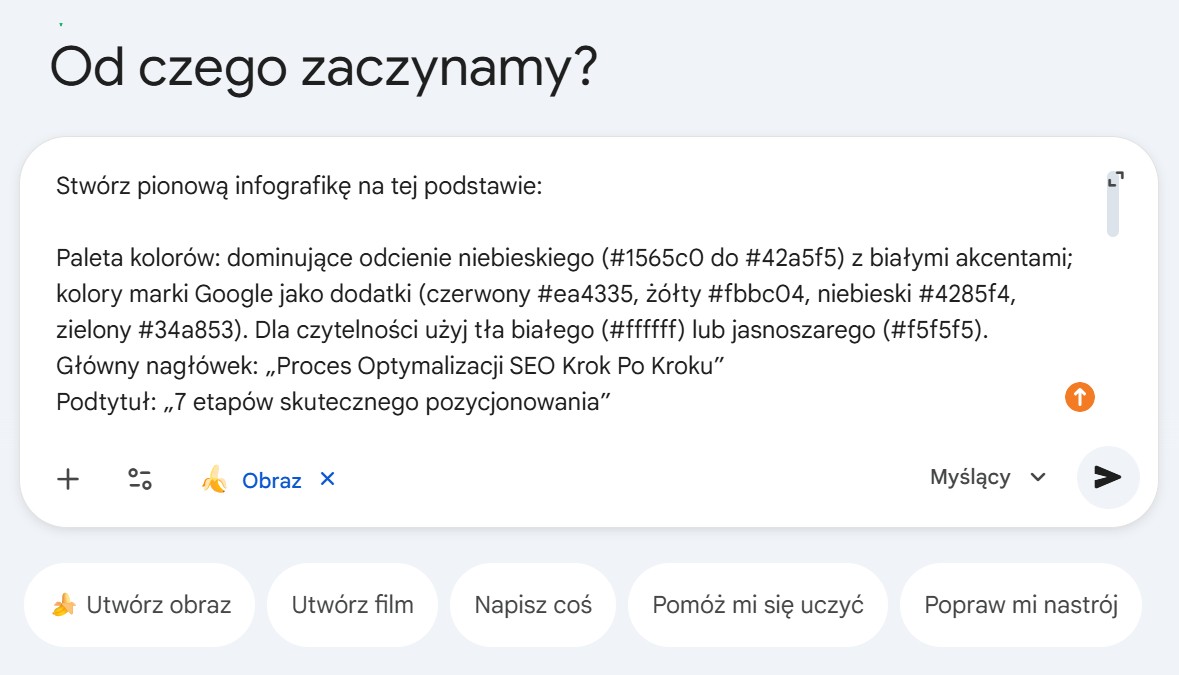This screenshot has height=675, width=1179.
Task: Click the Obraz tool label
Action: coord(271,480)
